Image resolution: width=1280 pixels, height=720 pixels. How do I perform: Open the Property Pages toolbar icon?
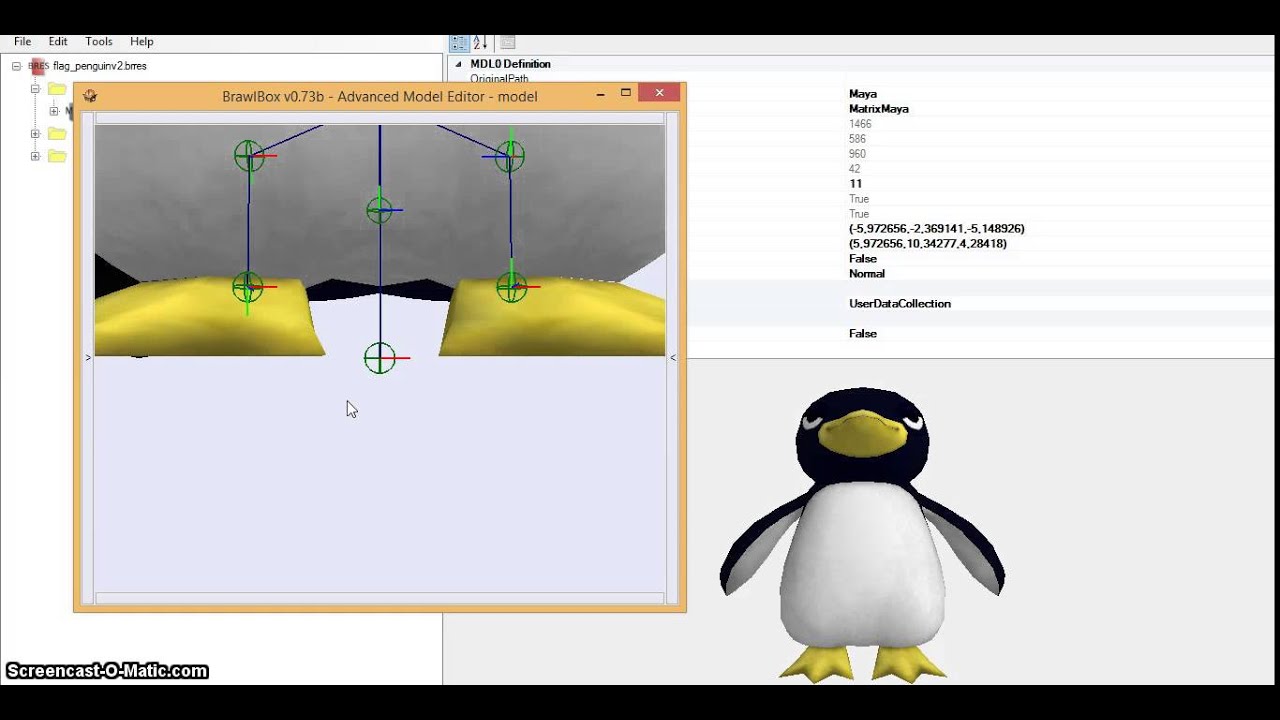(x=508, y=43)
